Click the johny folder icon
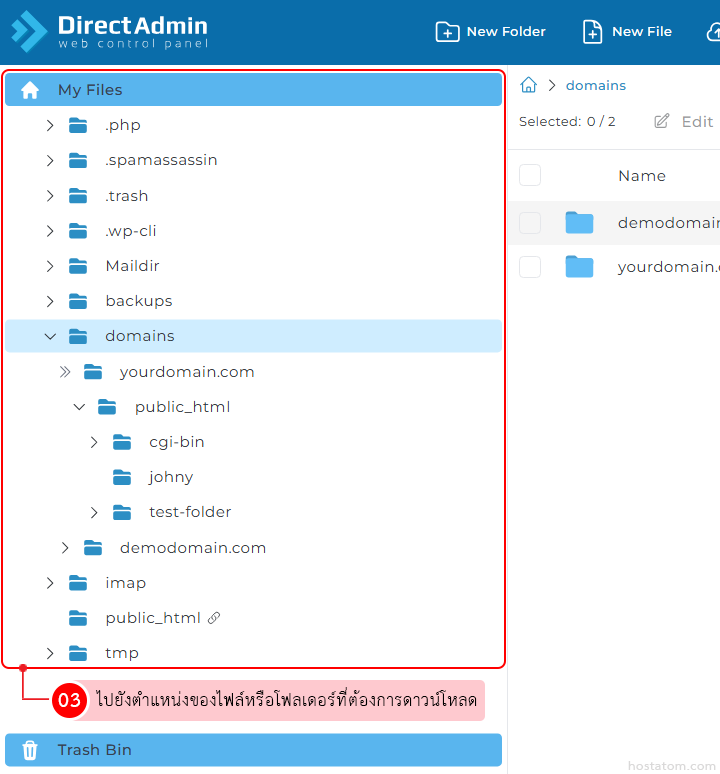Screen dimensions: 720x774 [122, 477]
